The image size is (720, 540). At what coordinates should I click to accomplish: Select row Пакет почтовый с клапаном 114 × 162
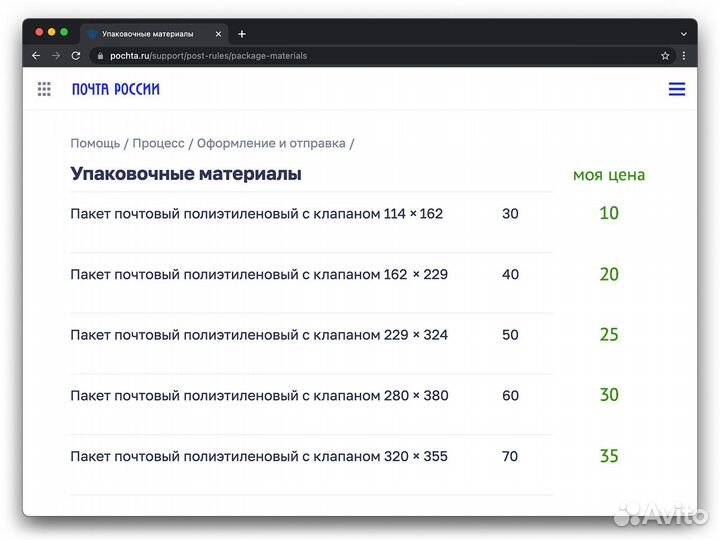tap(311, 222)
